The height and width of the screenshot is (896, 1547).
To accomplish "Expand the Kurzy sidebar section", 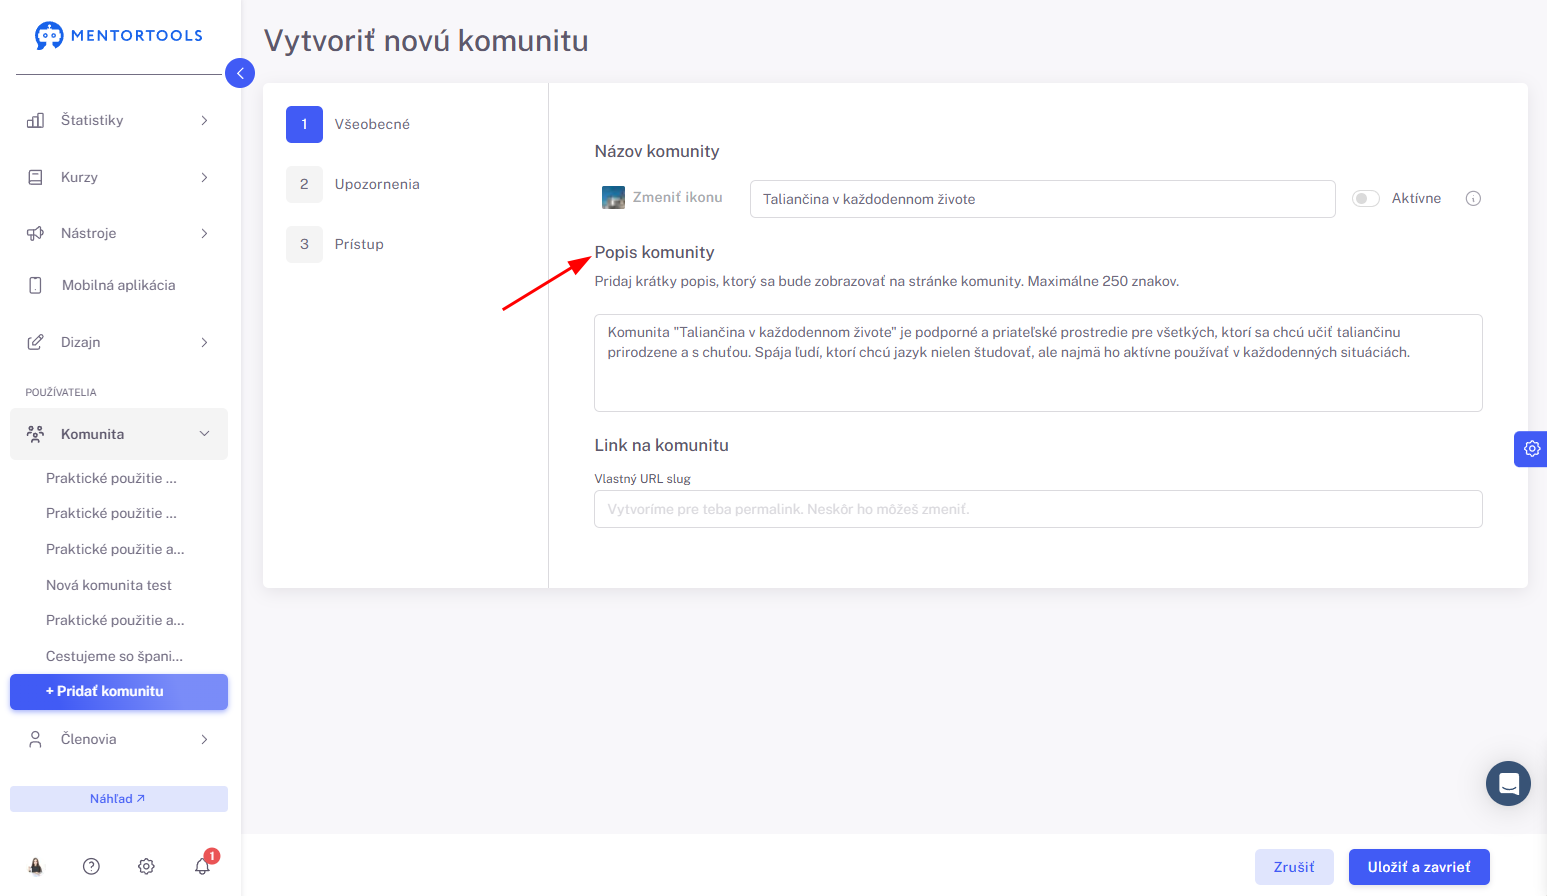I will pyautogui.click(x=119, y=177).
